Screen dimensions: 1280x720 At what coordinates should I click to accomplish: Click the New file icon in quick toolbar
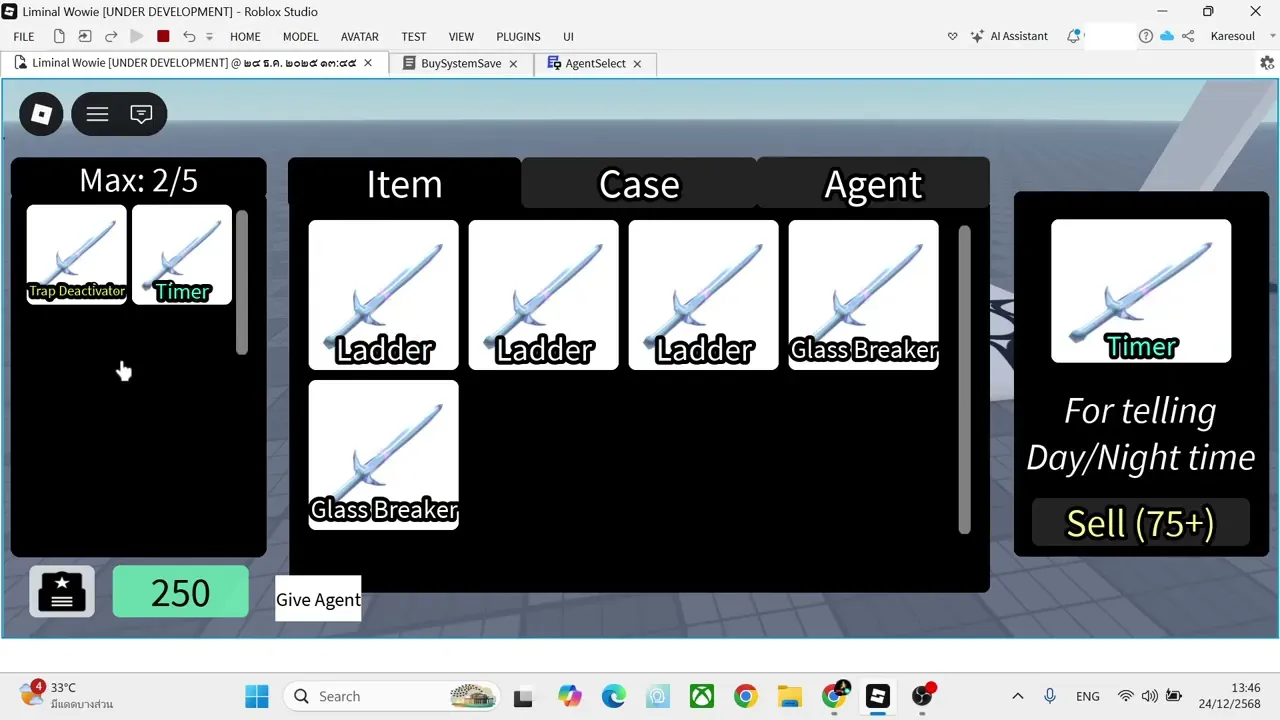(59, 36)
